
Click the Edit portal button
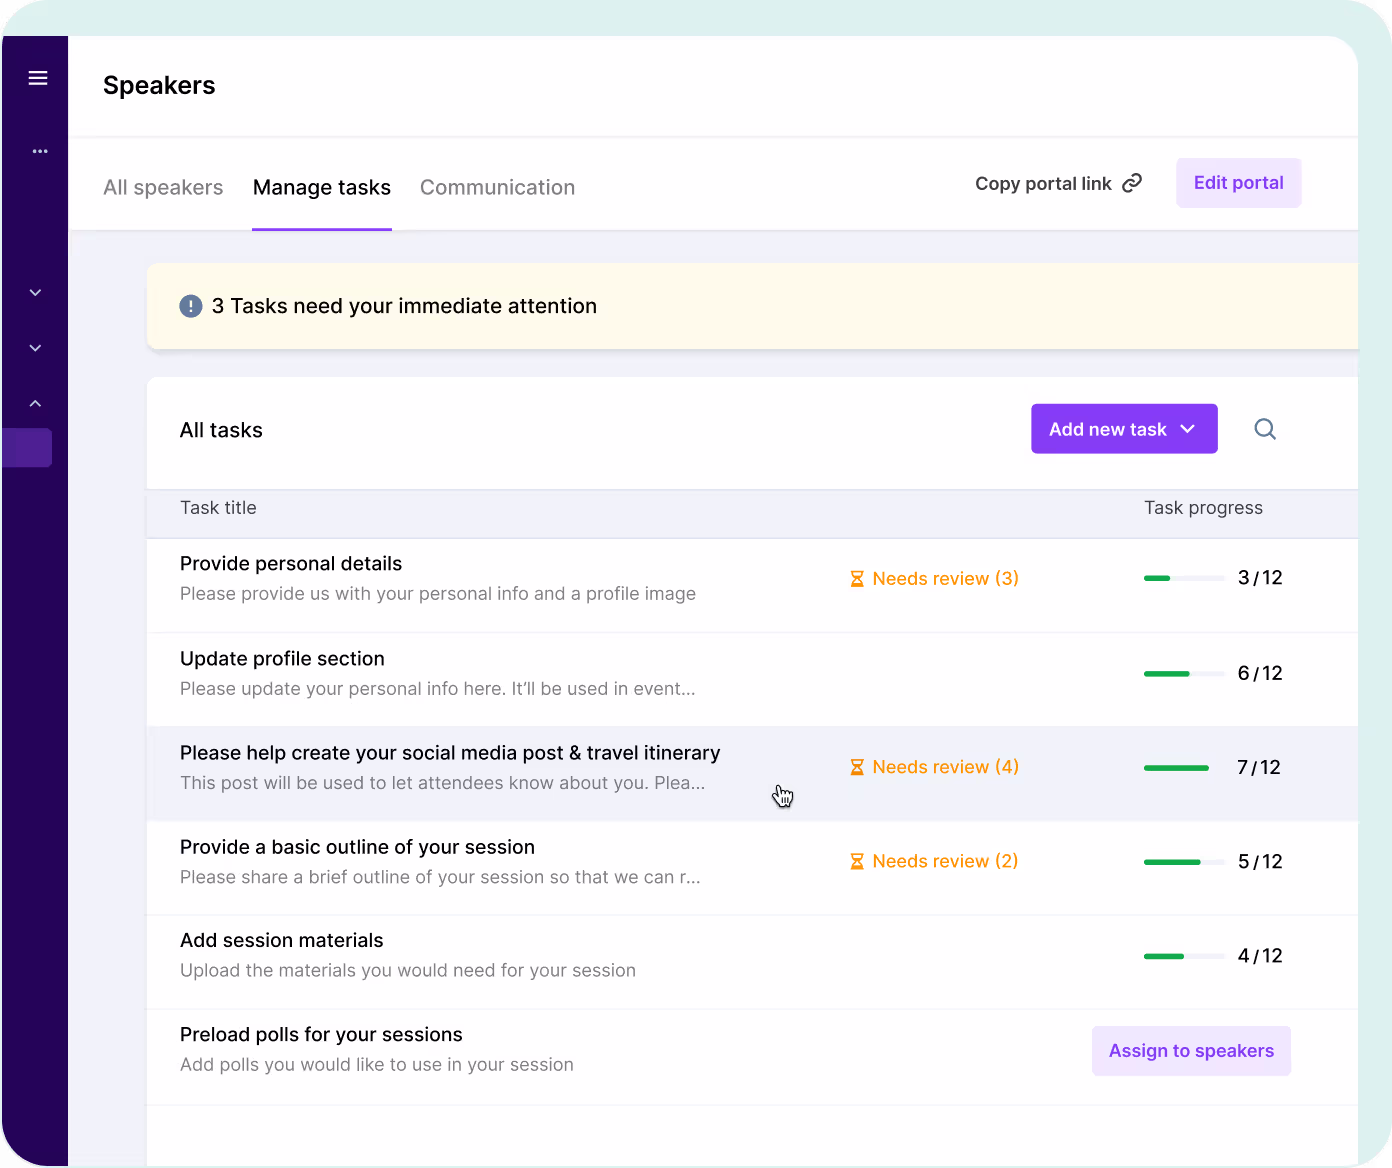pos(1238,183)
